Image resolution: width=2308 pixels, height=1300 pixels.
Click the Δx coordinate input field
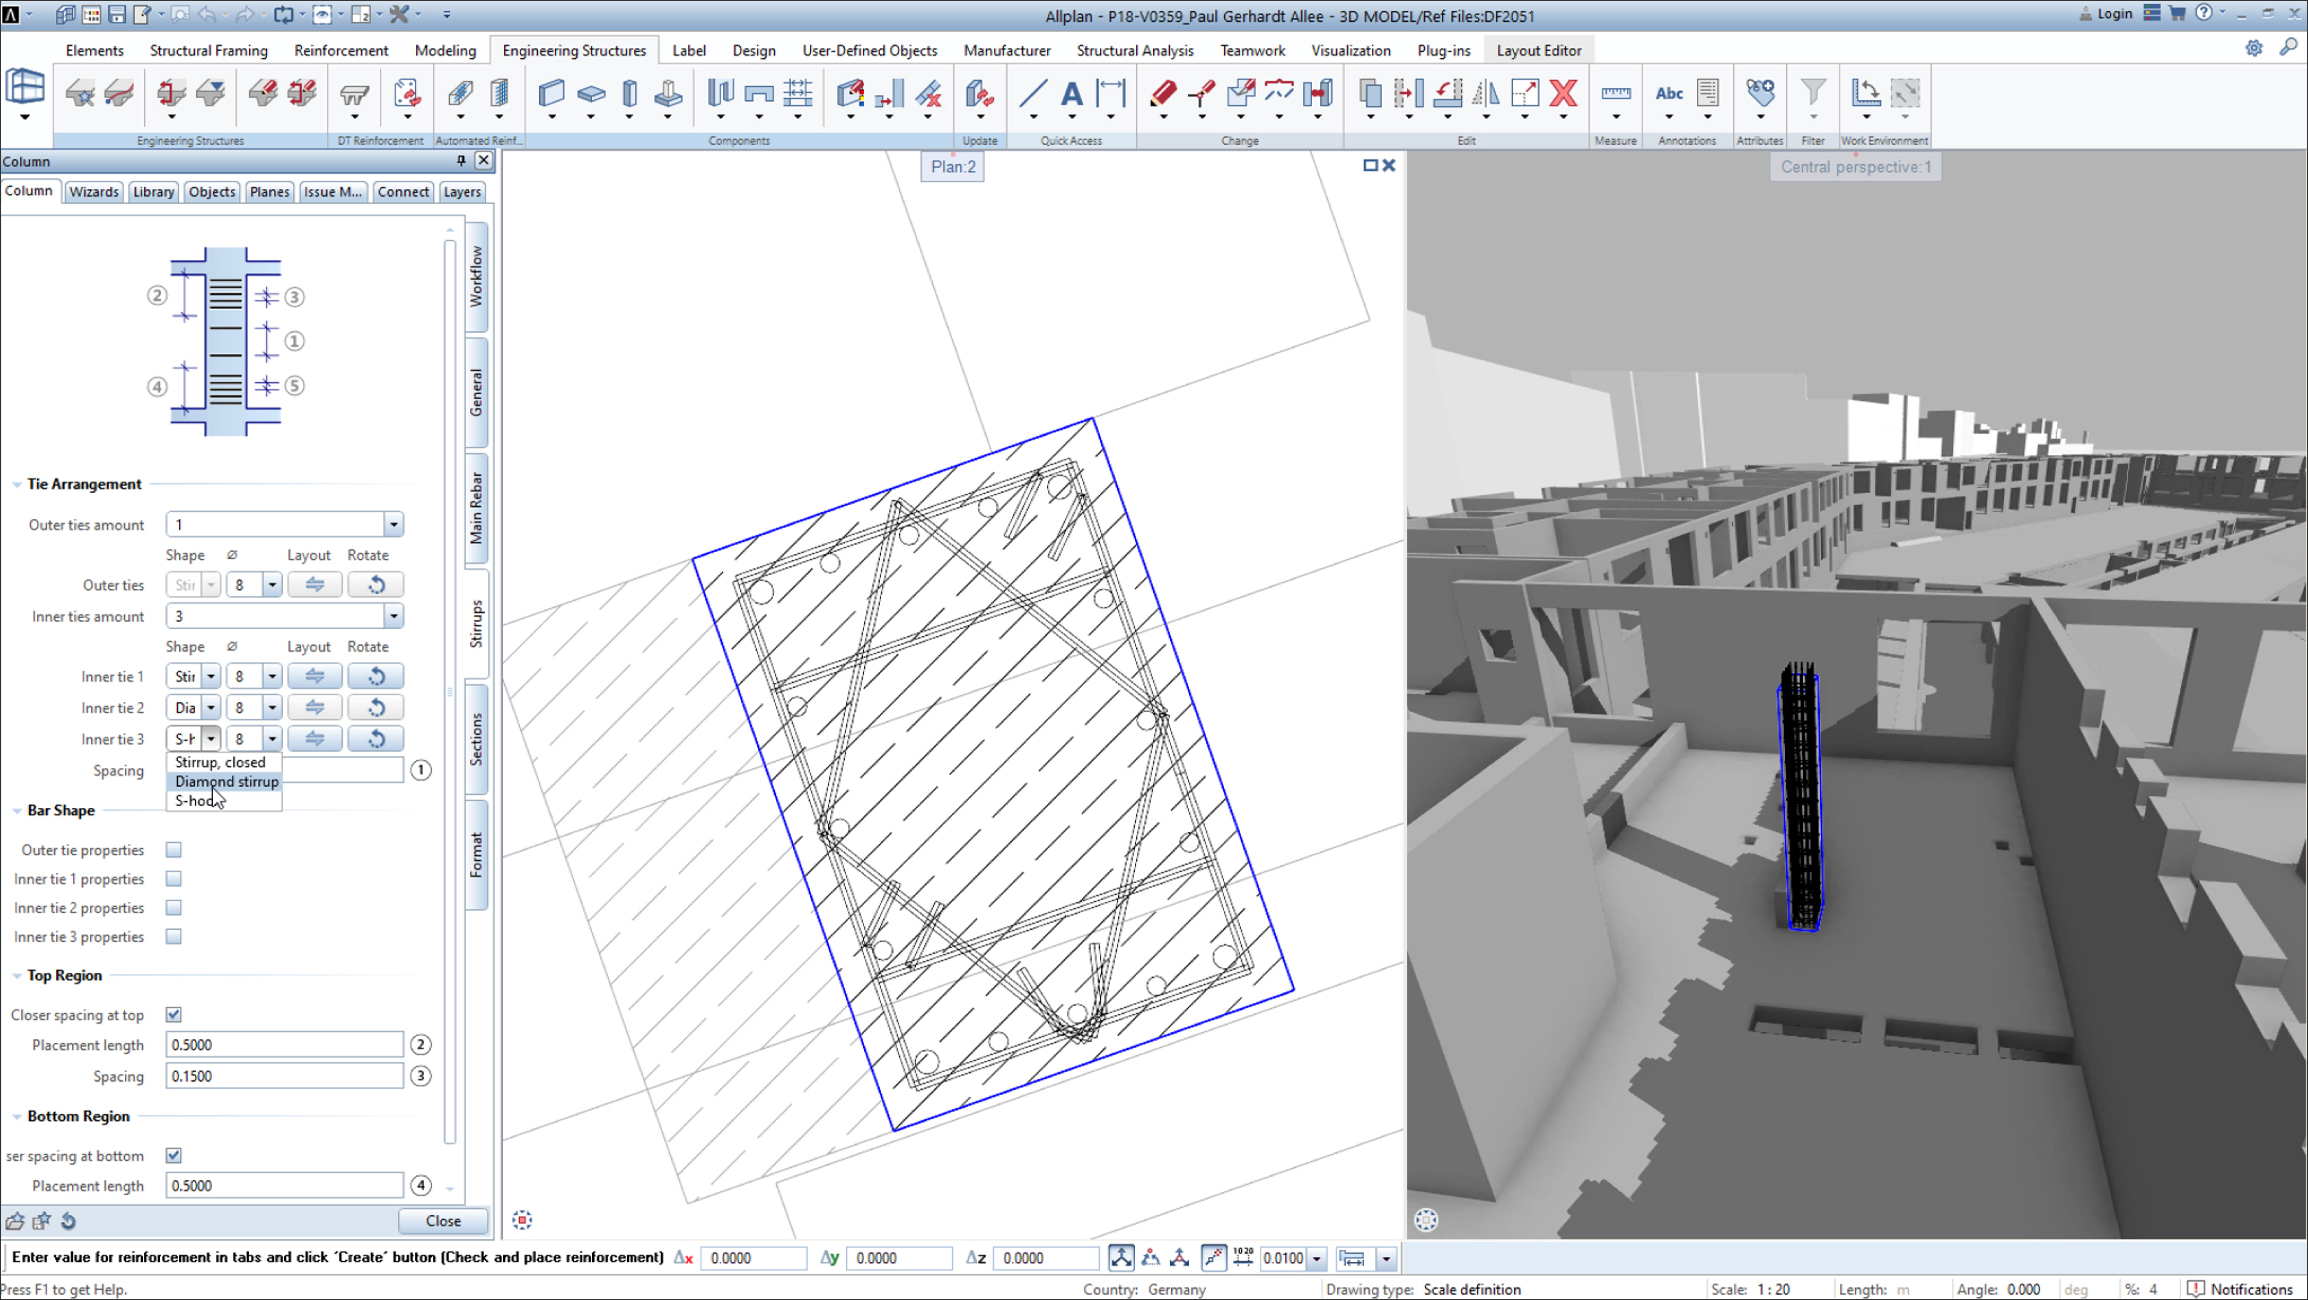click(753, 1259)
